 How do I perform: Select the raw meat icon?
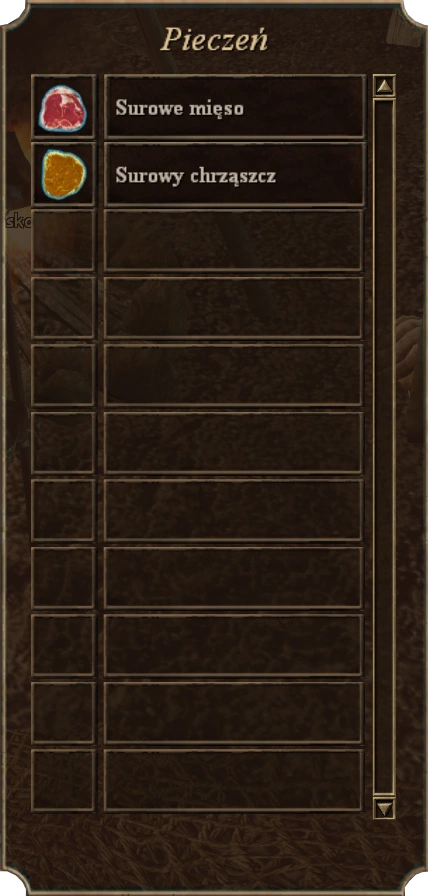[x=63, y=107]
